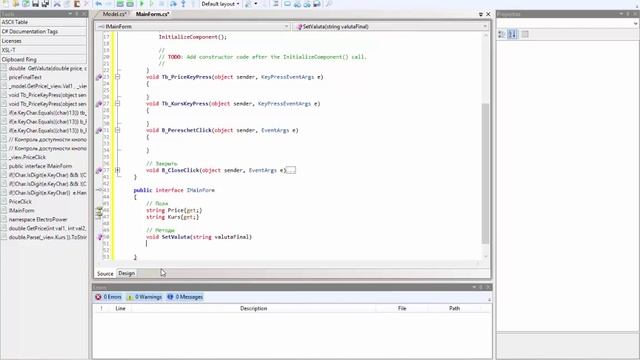Click the editor scrollbar down arrow

point(485,256)
